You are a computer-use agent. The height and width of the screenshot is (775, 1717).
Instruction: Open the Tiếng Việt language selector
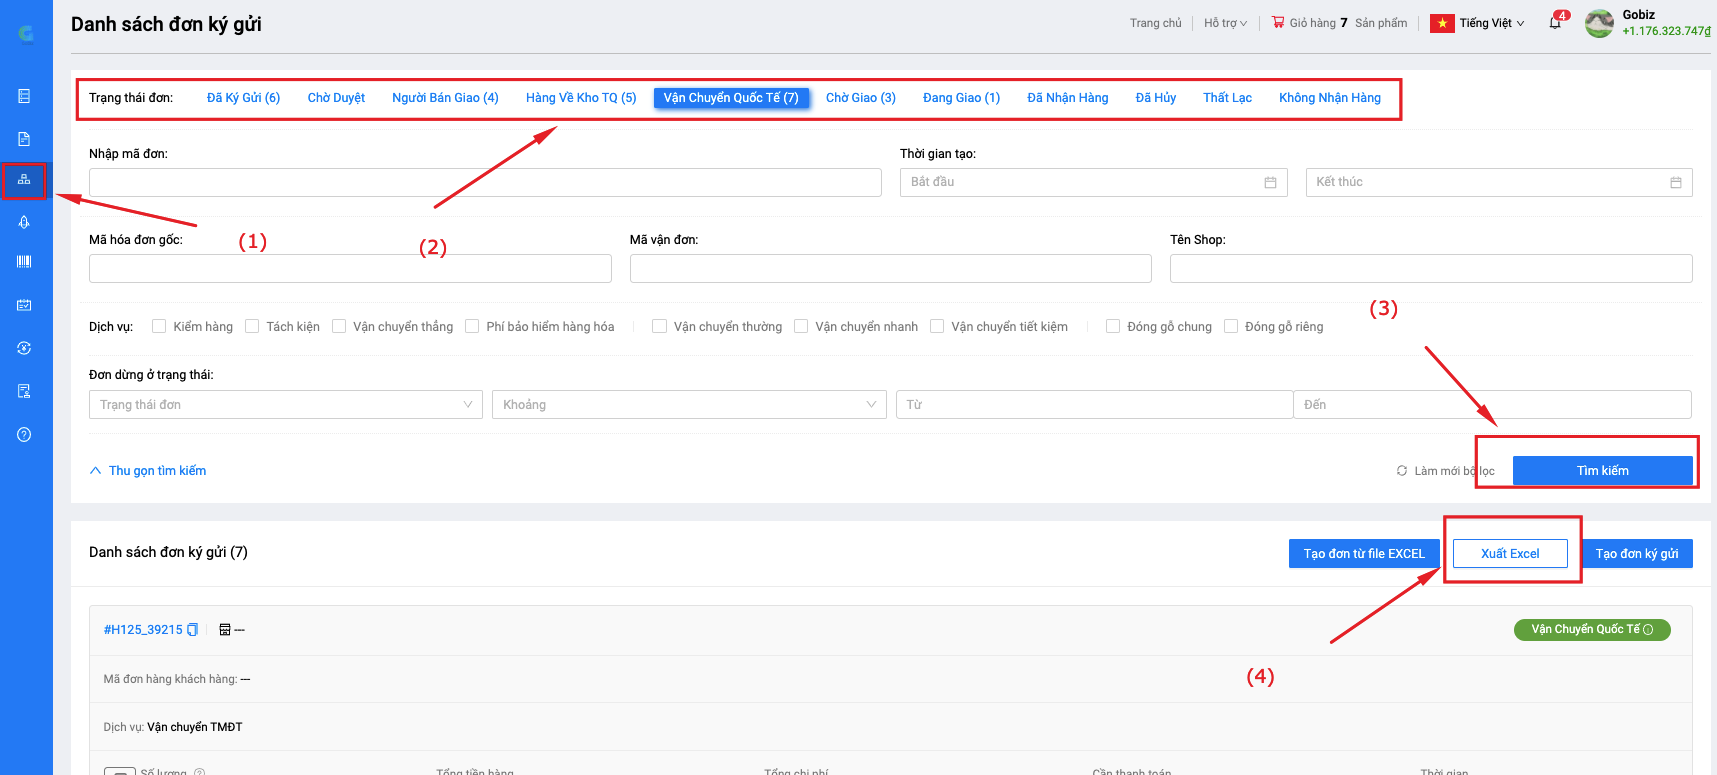pyautogui.click(x=1490, y=23)
